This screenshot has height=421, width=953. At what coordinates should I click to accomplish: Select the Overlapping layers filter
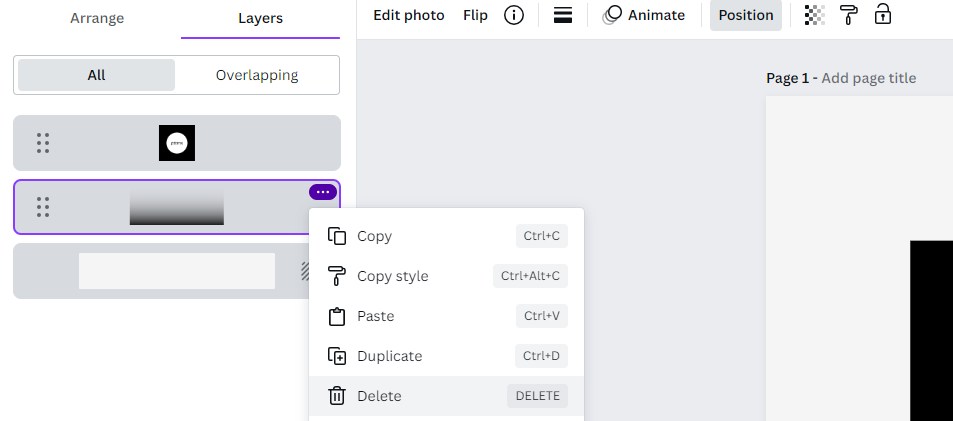tap(256, 75)
